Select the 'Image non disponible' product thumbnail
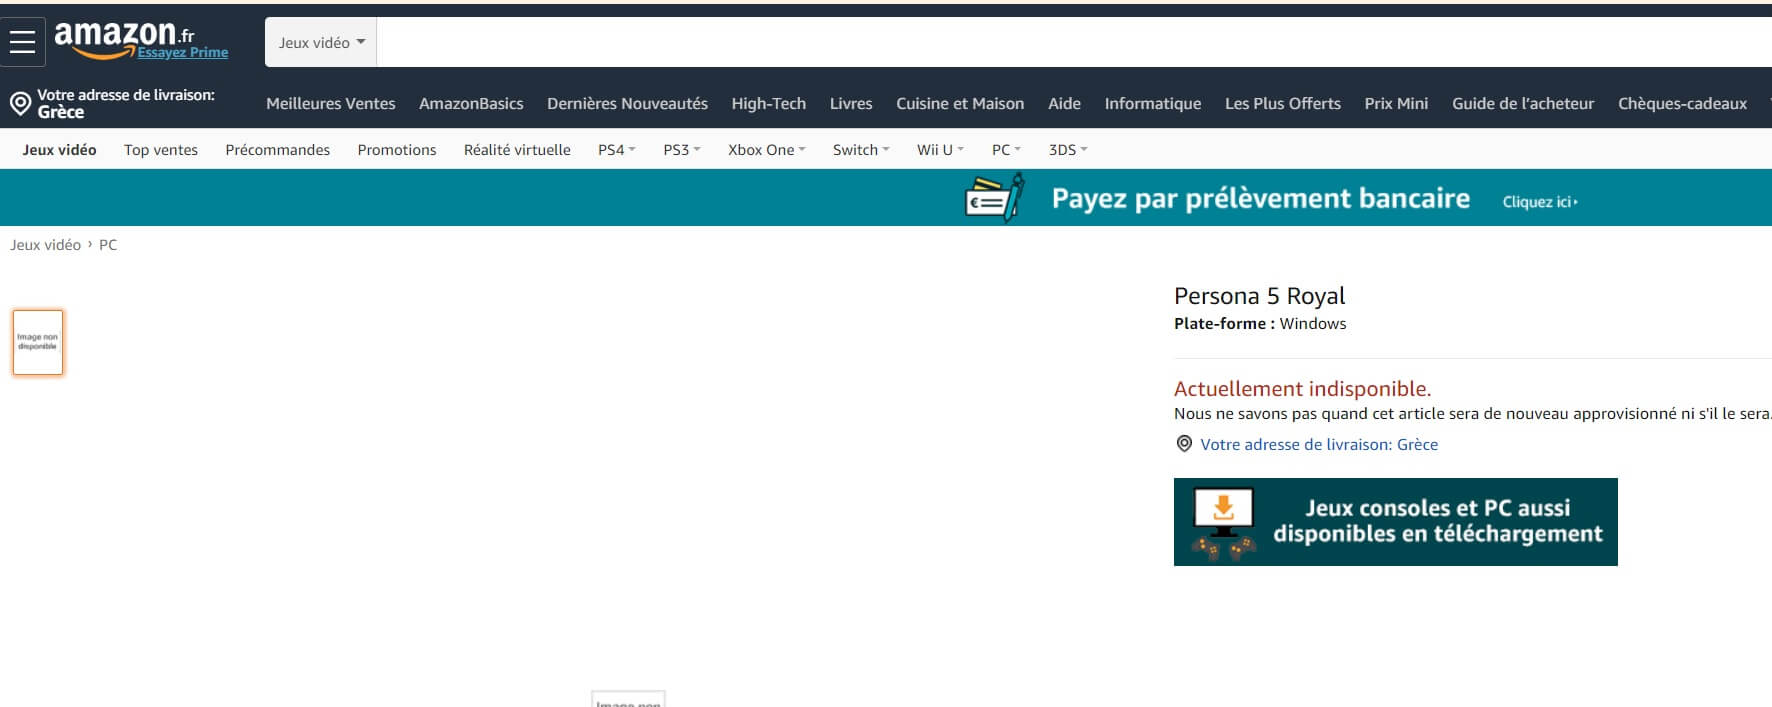The image size is (1772, 707). click(38, 342)
